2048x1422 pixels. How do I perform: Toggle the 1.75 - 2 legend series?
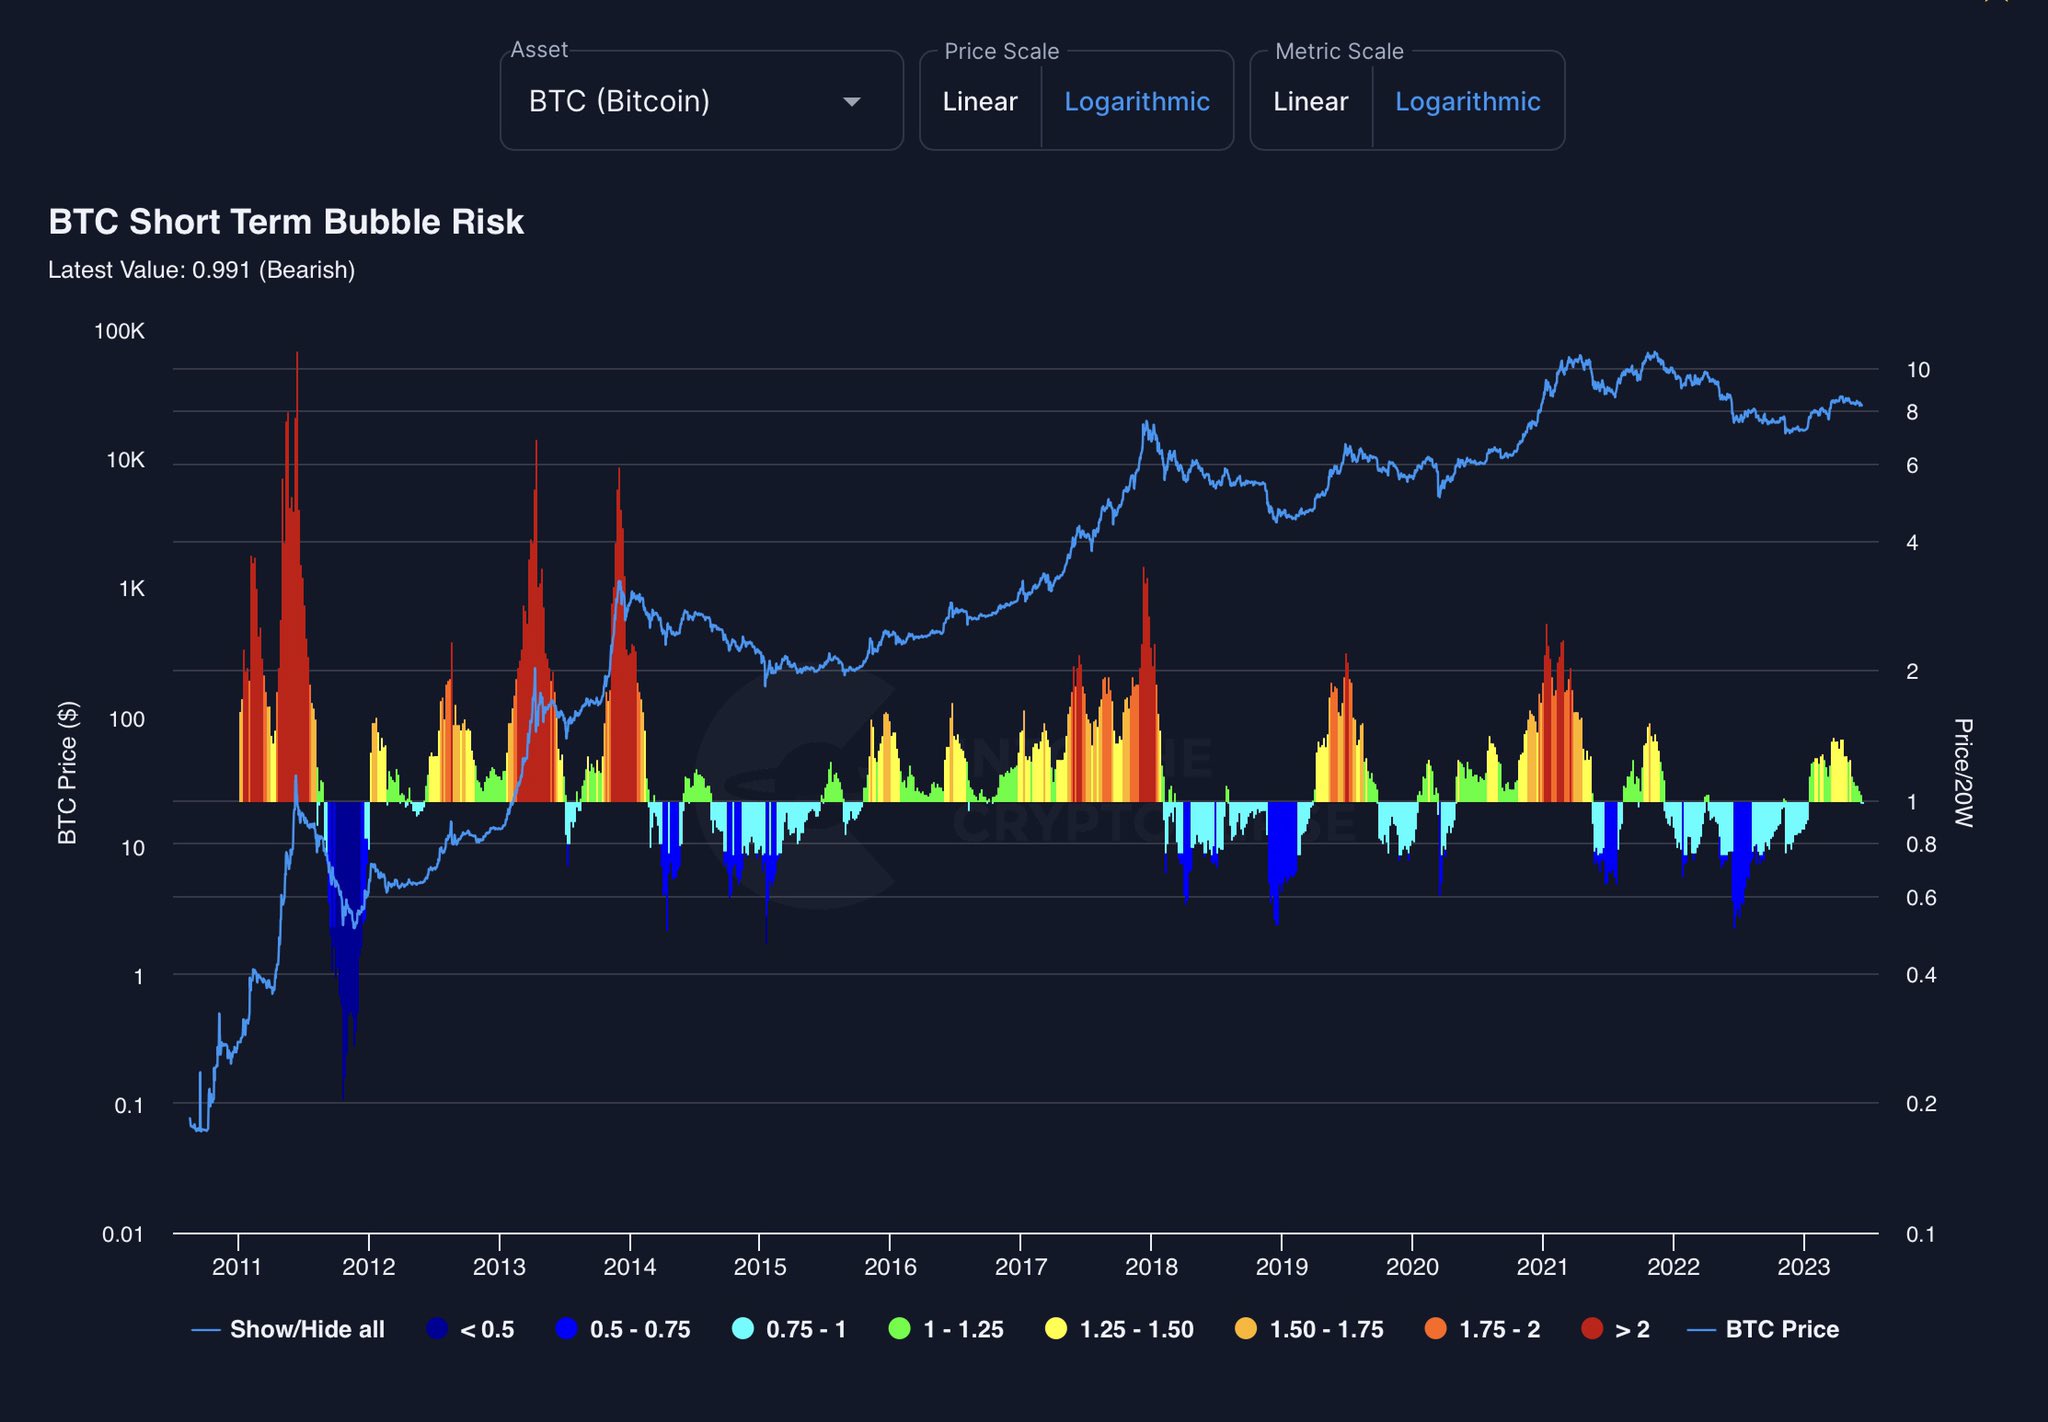1482,1329
